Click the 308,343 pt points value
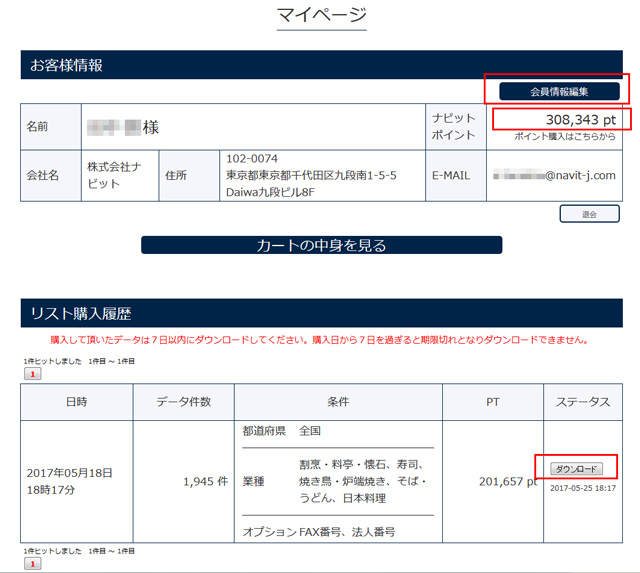Image resolution: width=640 pixels, height=573 pixels. coord(581,120)
